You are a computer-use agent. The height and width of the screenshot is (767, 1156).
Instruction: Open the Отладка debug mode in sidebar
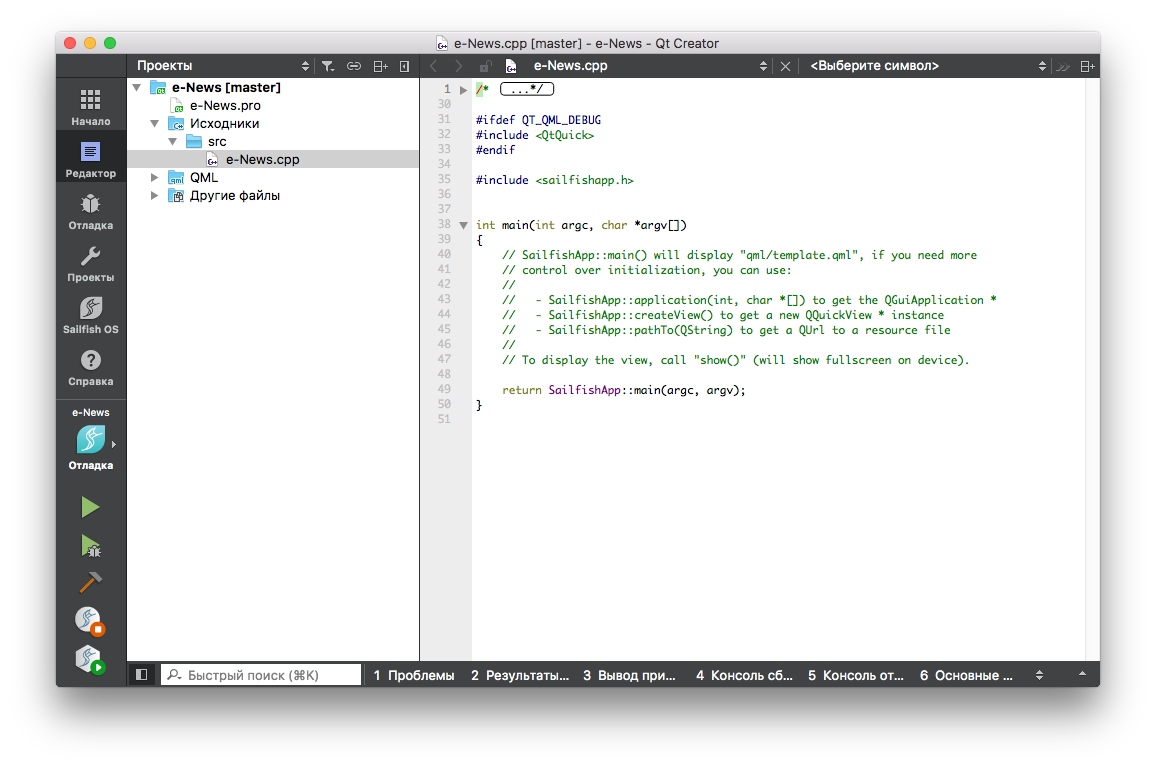pyautogui.click(x=91, y=211)
